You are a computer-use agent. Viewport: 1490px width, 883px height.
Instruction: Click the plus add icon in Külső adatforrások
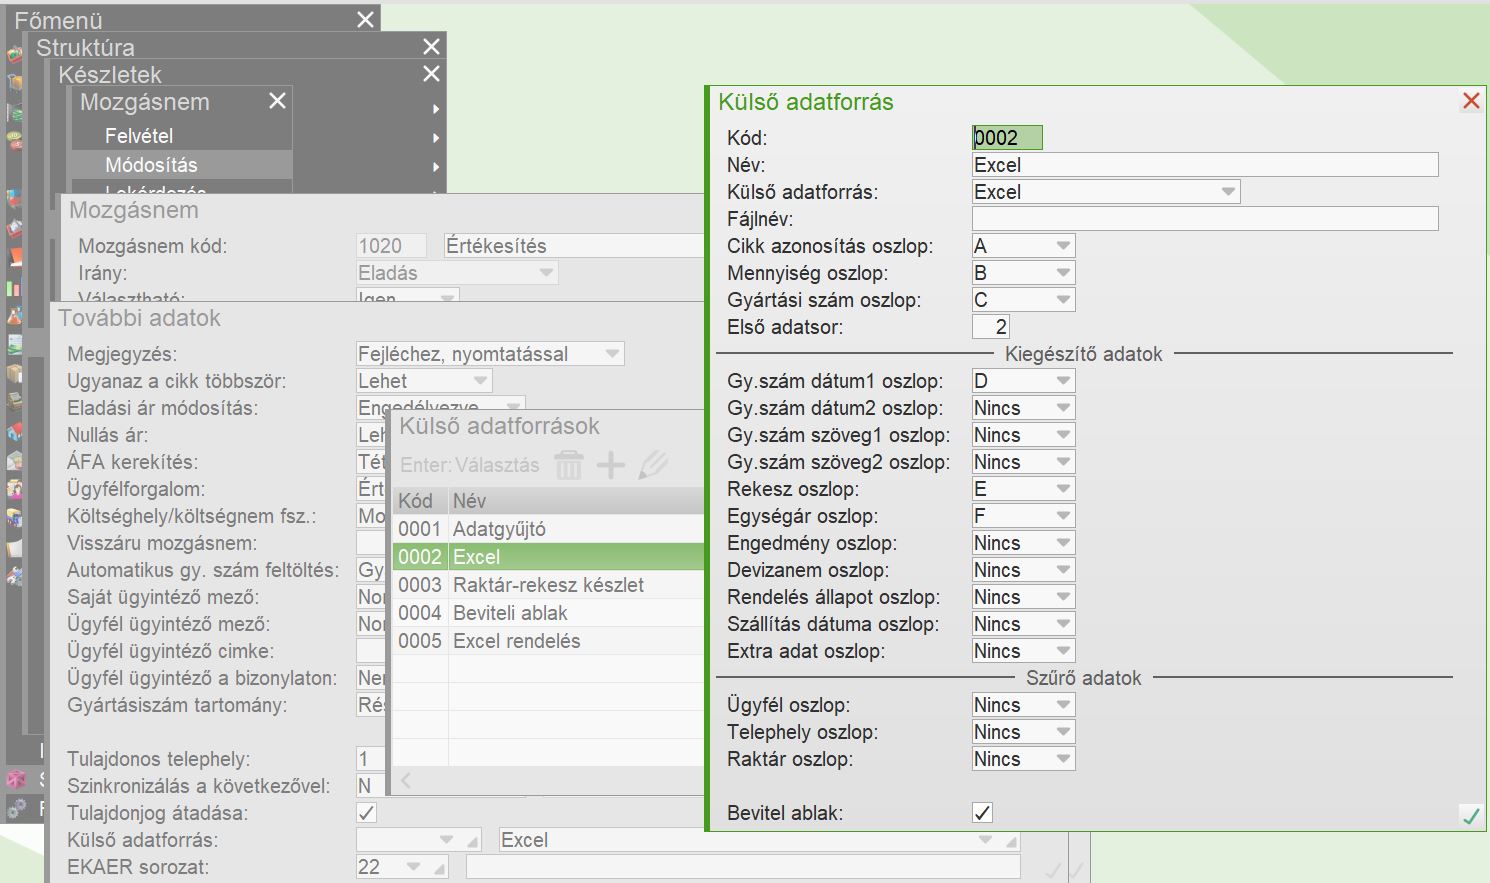tap(610, 465)
